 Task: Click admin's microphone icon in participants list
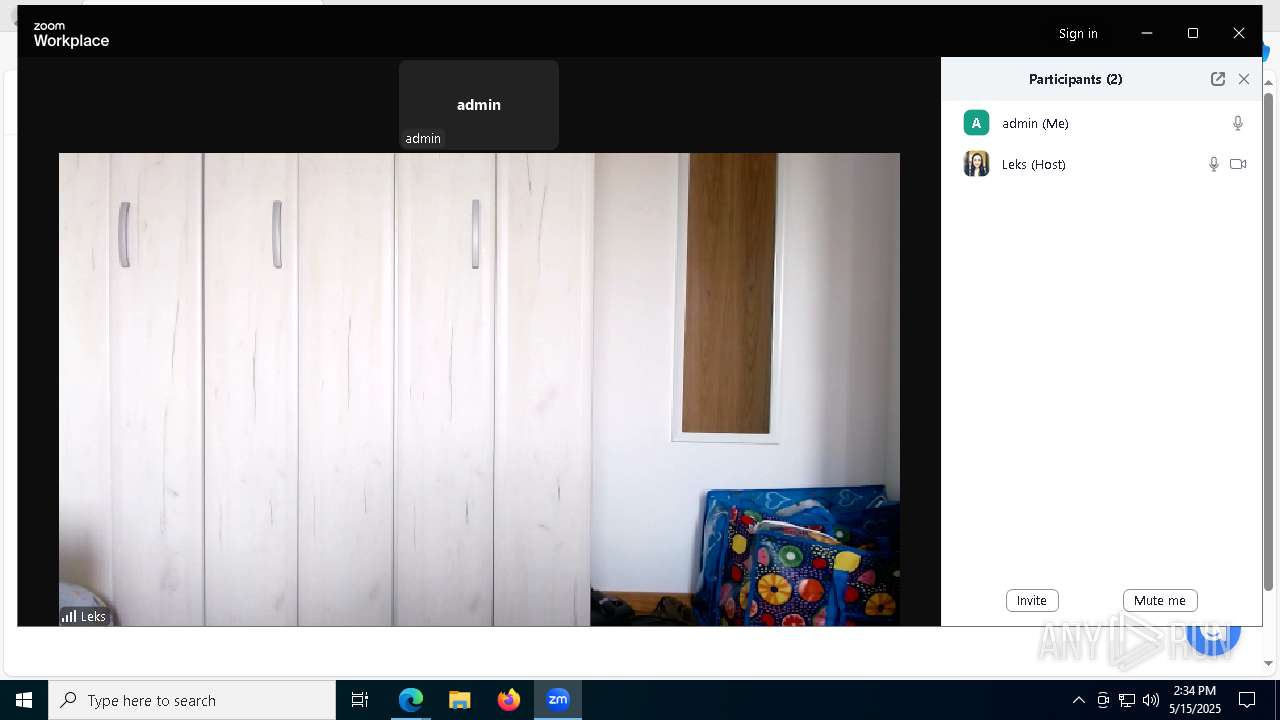point(1238,123)
